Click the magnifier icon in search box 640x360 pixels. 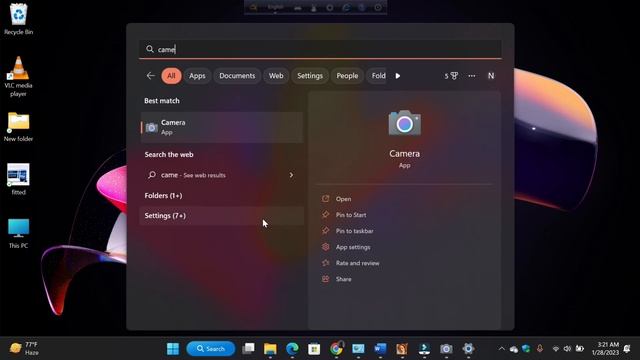pos(150,49)
